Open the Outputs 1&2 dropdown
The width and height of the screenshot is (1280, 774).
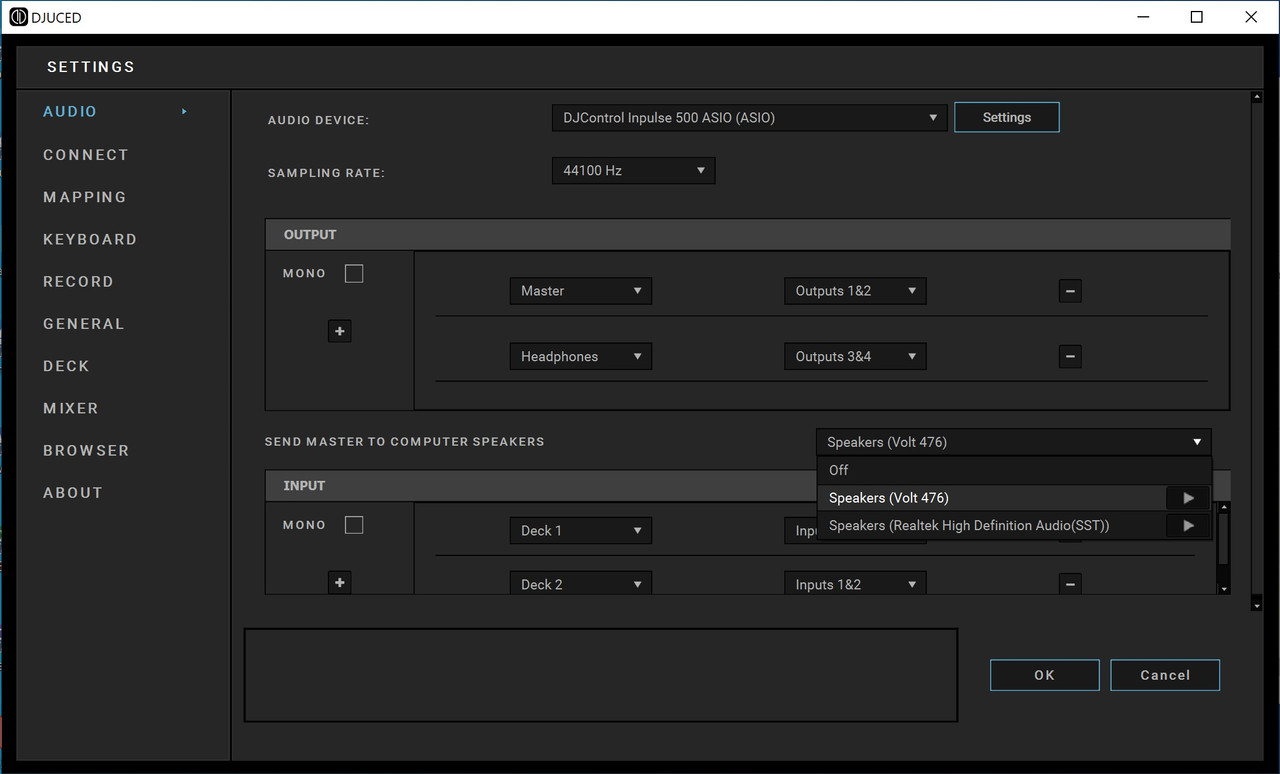pyautogui.click(x=855, y=291)
